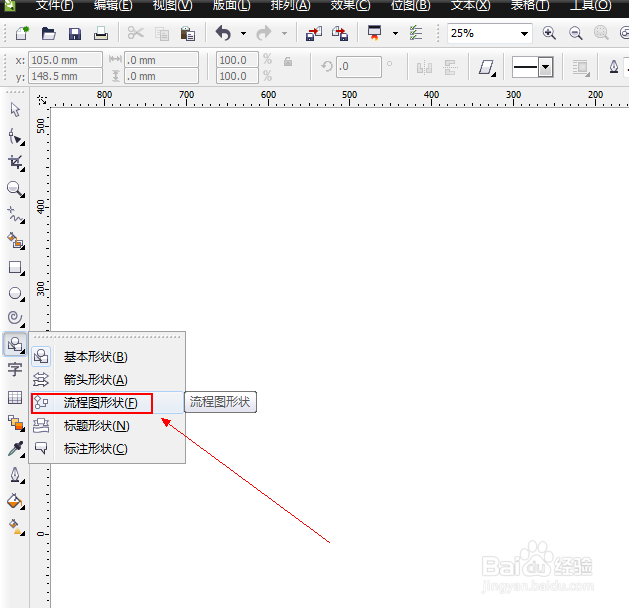This screenshot has width=629, height=608.
Task: Choose 流程图形状(F) from the flyout
Action: 108,403
